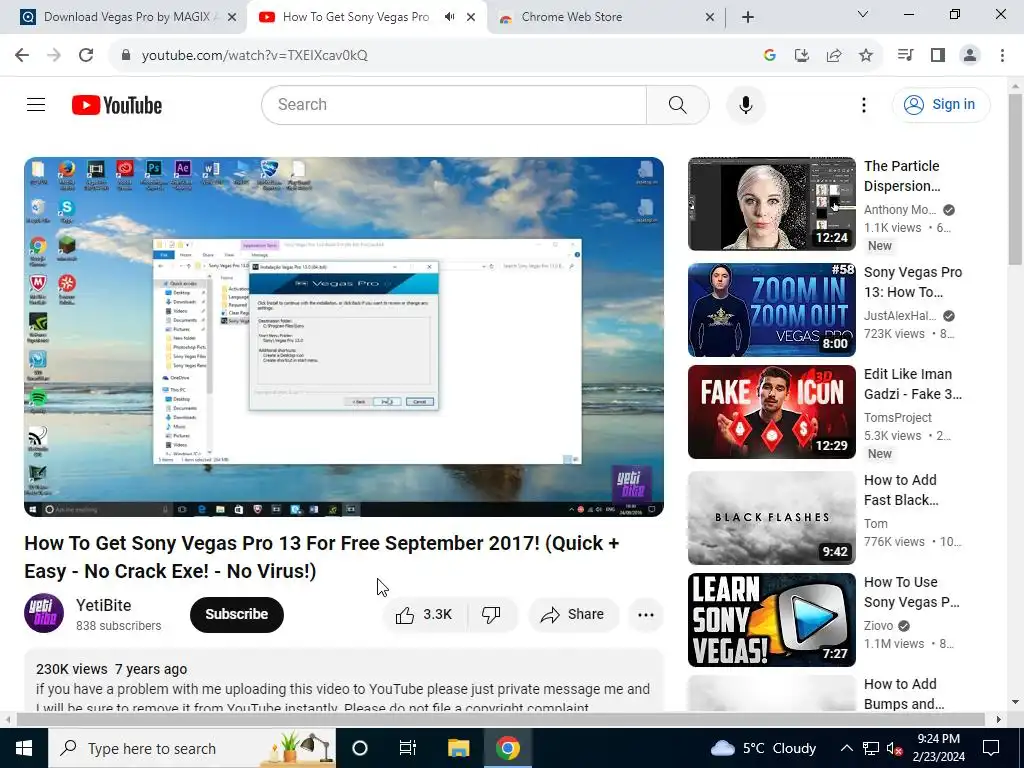The width and height of the screenshot is (1024, 768).
Task: Open Chrome profile avatar
Action: point(970,55)
